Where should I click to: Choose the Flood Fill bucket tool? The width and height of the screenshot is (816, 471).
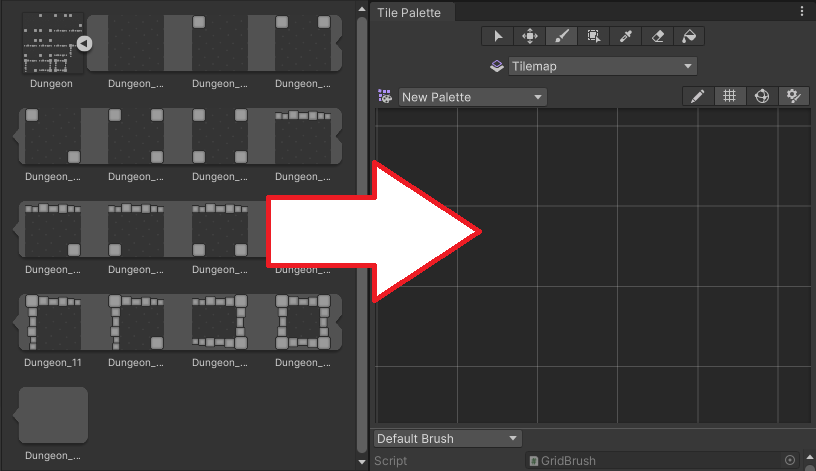tap(689, 36)
